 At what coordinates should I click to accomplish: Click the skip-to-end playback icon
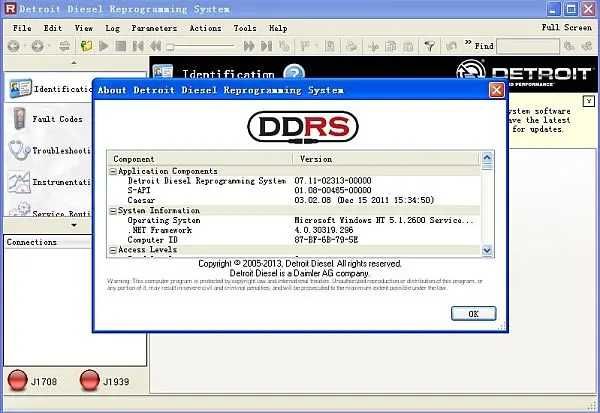266,46
